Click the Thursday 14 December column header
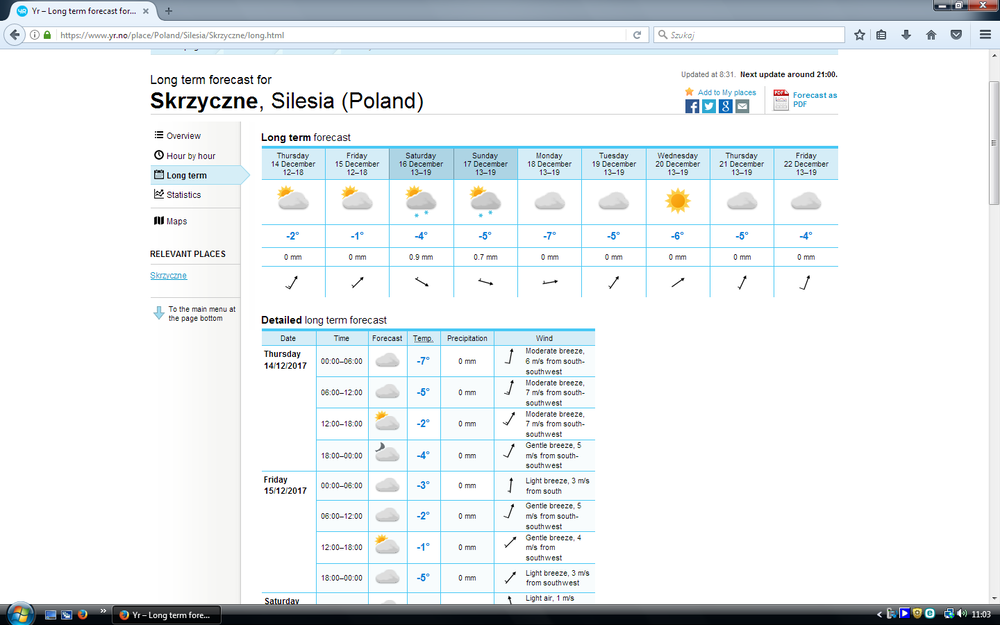Viewport: 1000px width, 625px height. coord(293,164)
